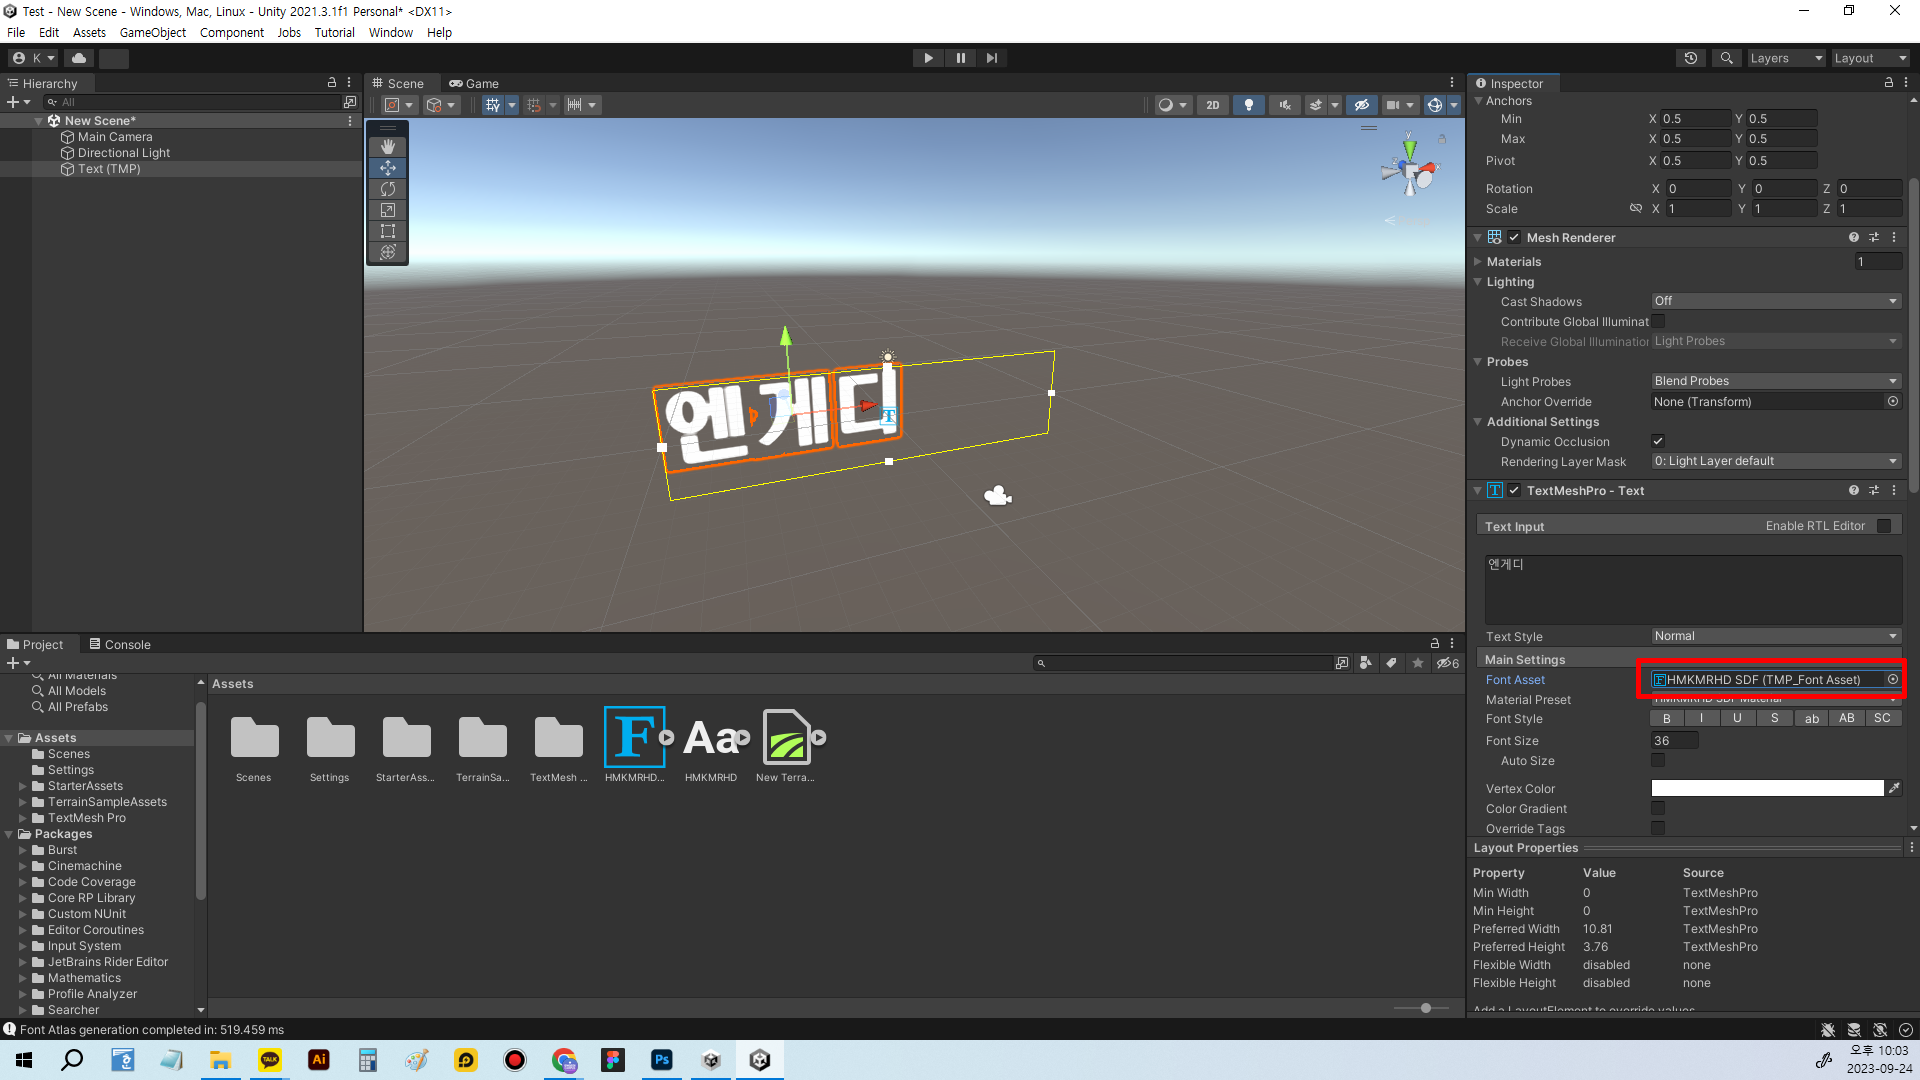Screen dimensions: 1920x1080
Task: Click the Play button
Action: click(x=928, y=58)
